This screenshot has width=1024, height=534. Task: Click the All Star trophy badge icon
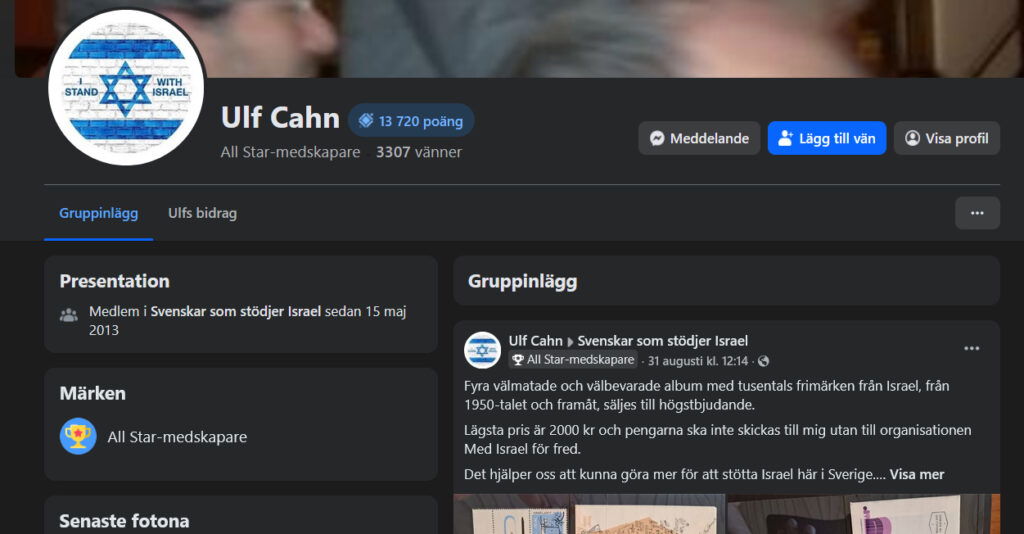coord(78,436)
